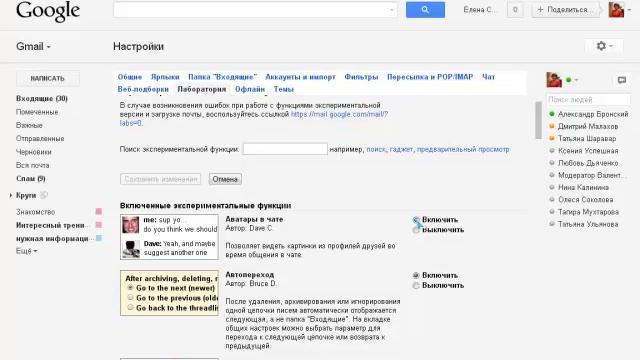The height and width of the screenshot is (360, 640).
Task: Click the 'предварительный просмотр' example link
Action: pyautogui.click(x=463, y=149)
